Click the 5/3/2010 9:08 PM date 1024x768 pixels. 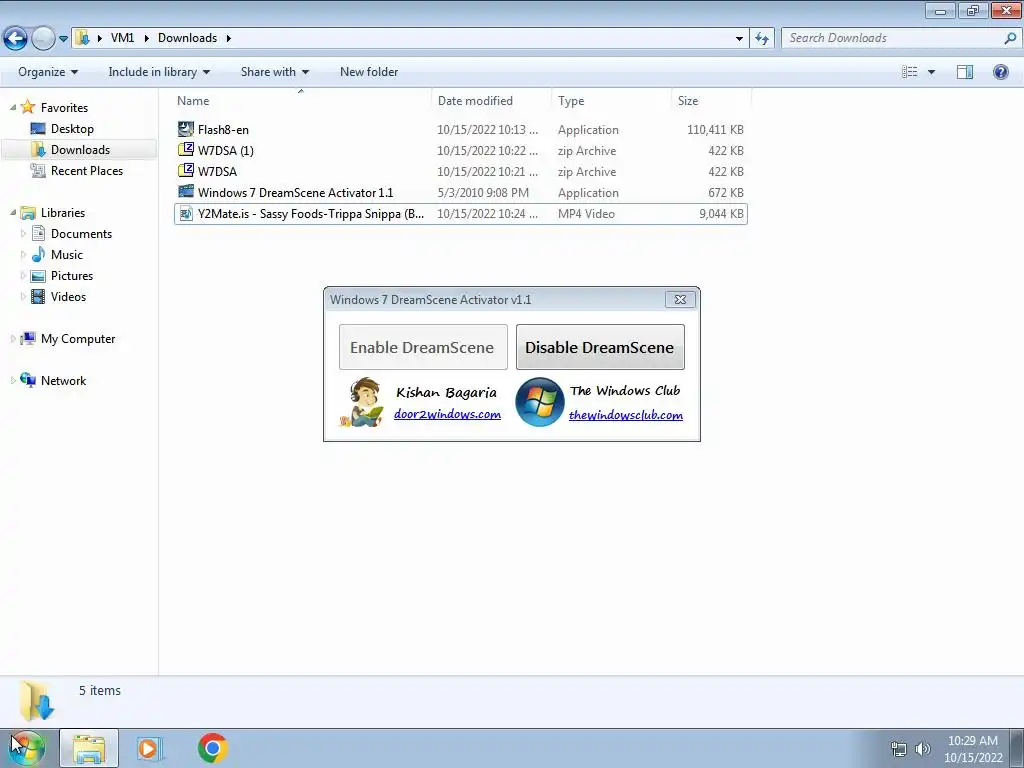483,193
